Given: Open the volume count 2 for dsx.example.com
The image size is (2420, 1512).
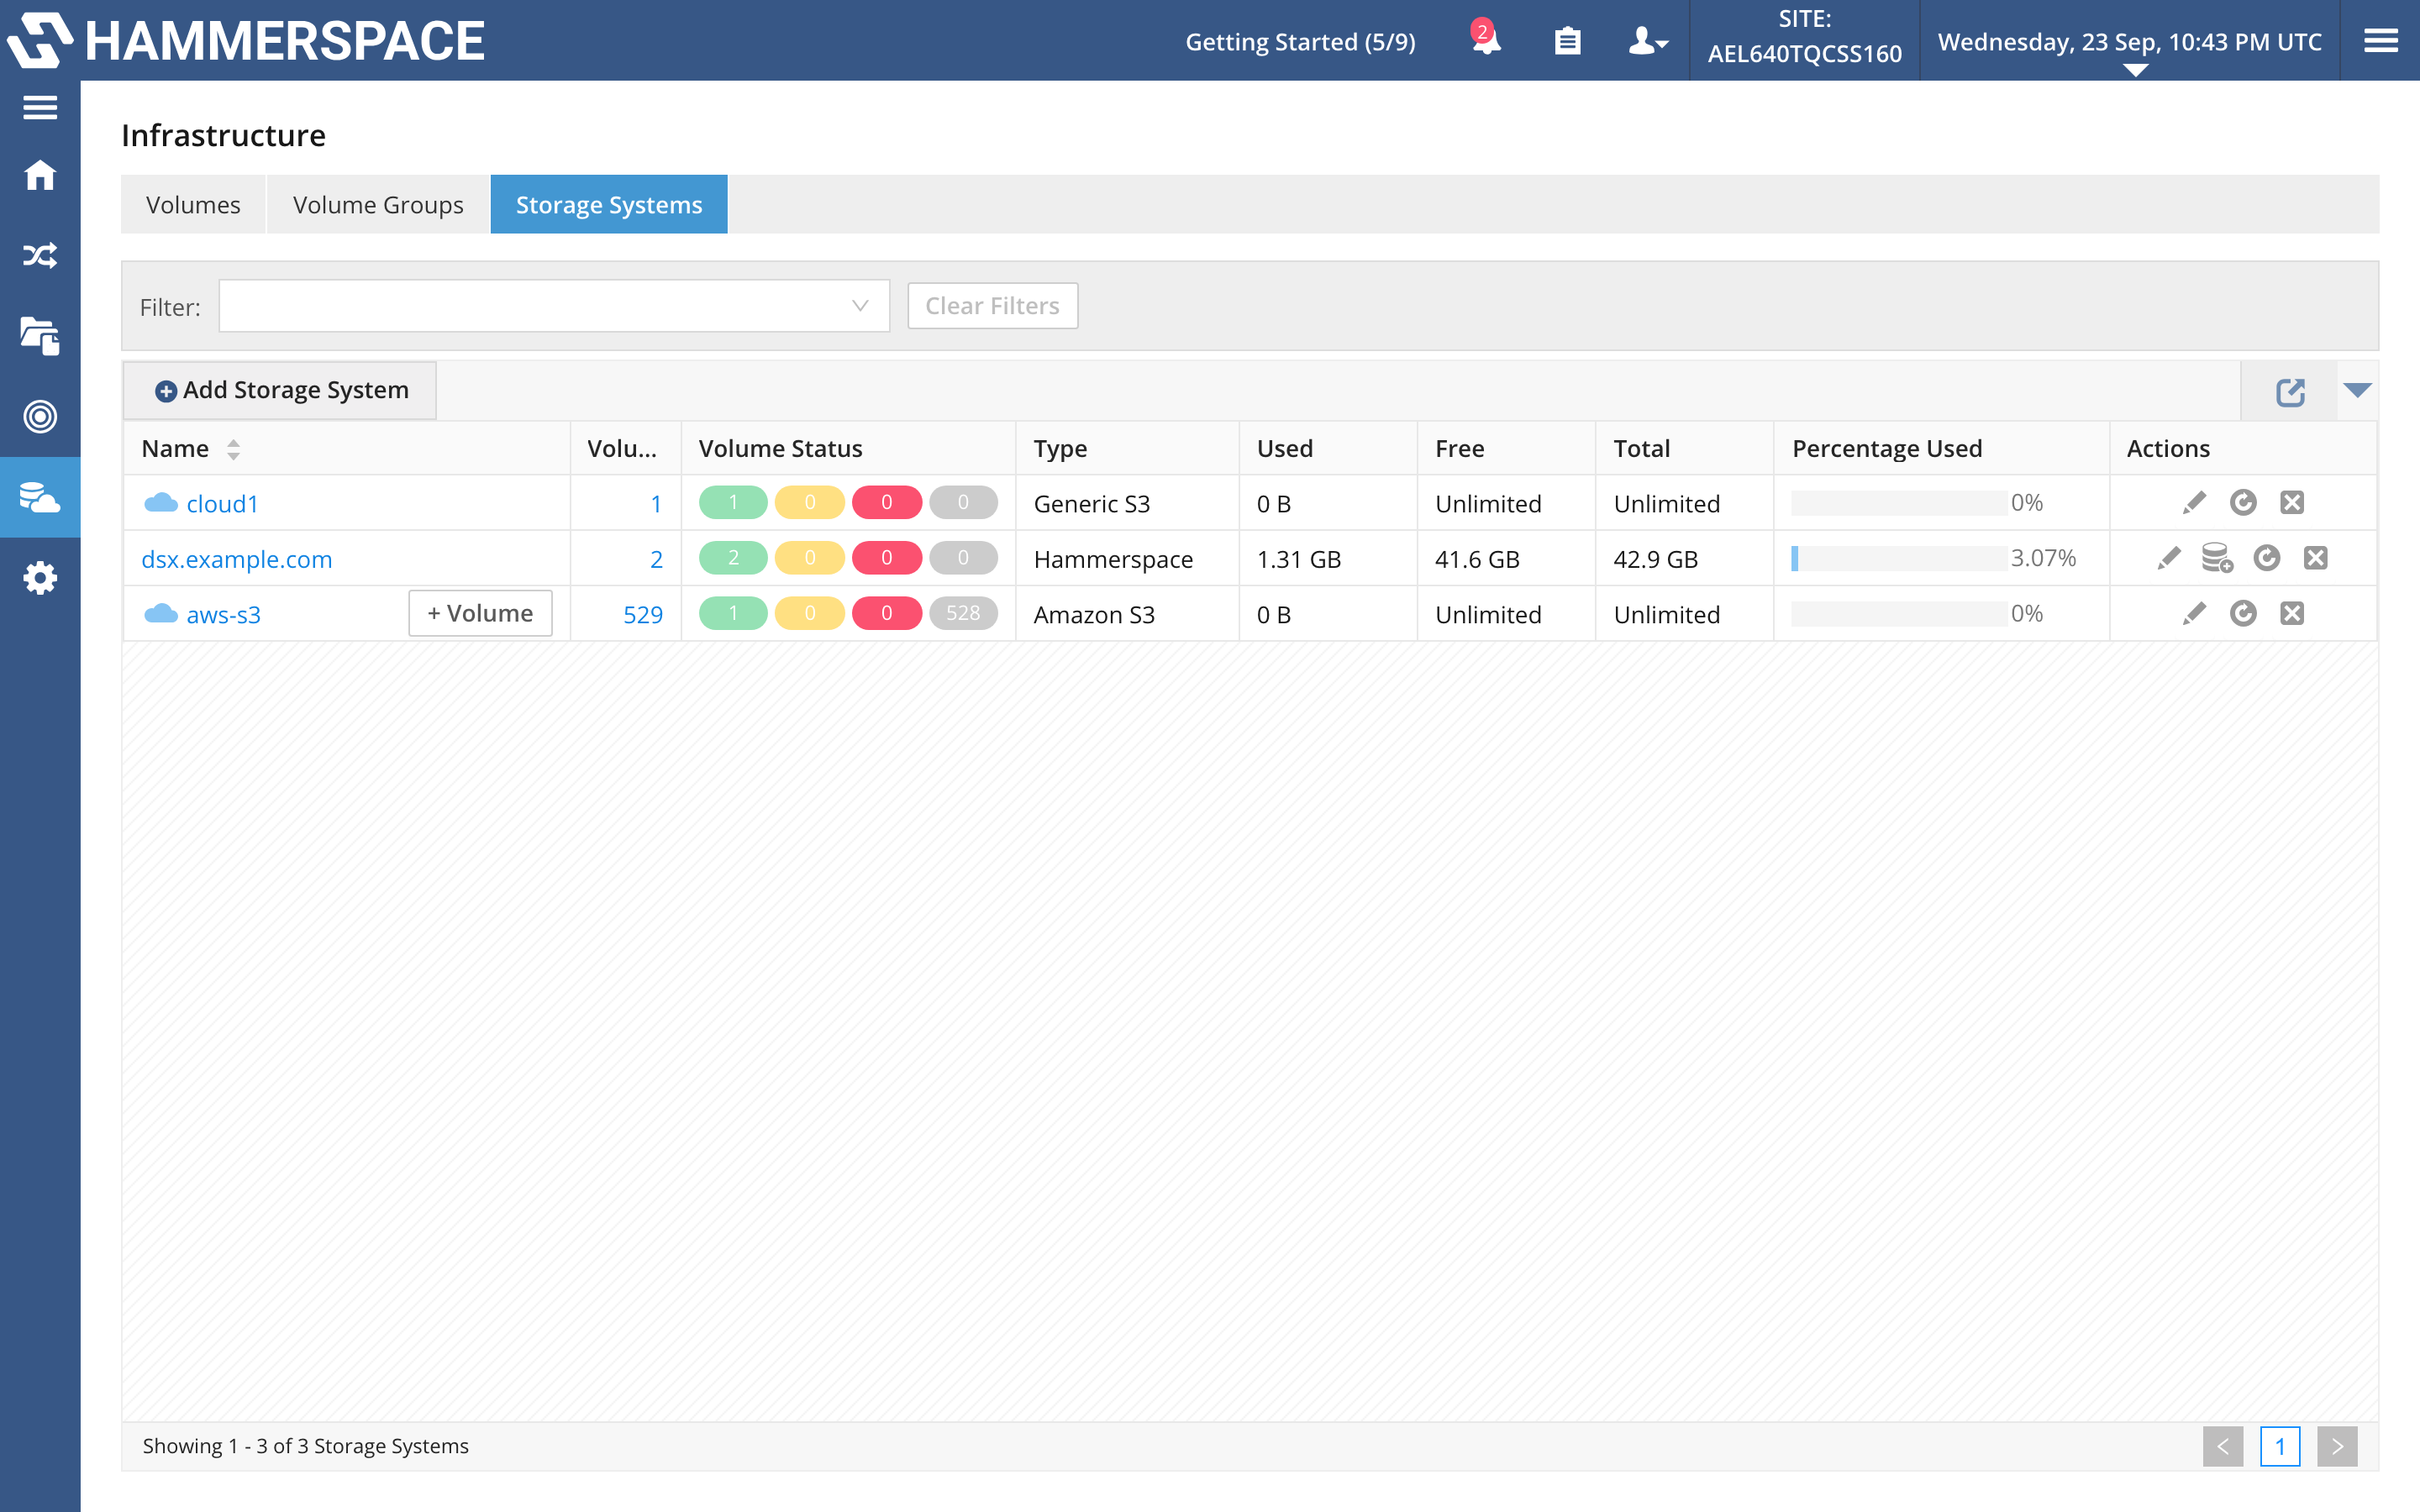Looking at the screenshot, I should [x=656, y=559].
